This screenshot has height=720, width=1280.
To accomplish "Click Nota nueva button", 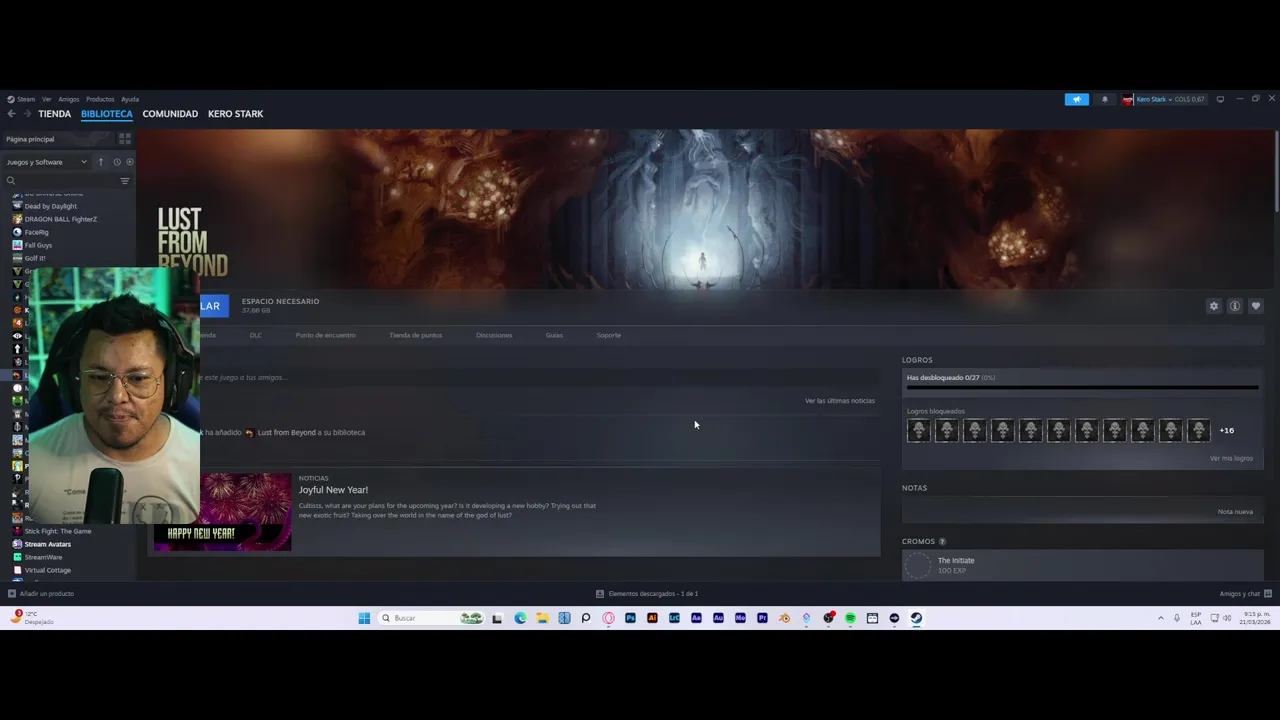I will pos(1235,512).
